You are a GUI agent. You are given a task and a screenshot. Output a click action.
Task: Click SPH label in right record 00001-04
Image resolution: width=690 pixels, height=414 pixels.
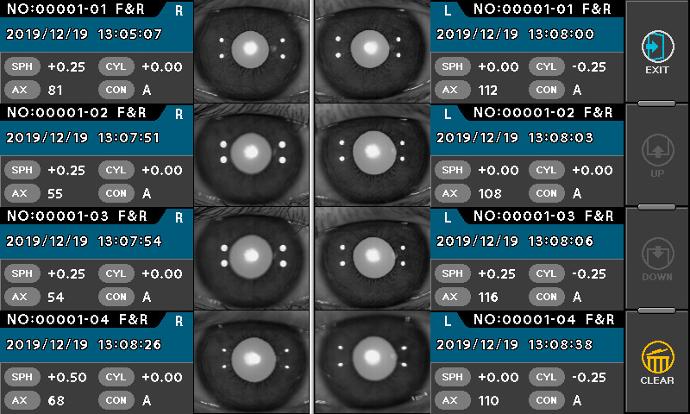pyautogui.click(x=20, y=377)
